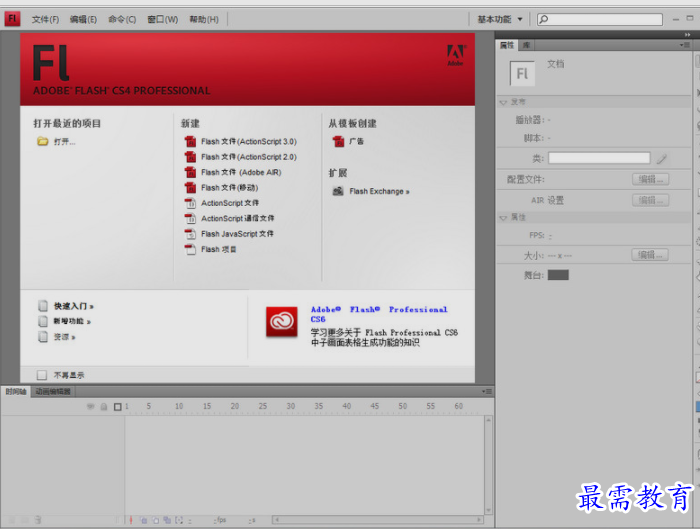This screenshot has height=529, width=700.
Task: Toggle onion skin icon
Action: point(144,520)
